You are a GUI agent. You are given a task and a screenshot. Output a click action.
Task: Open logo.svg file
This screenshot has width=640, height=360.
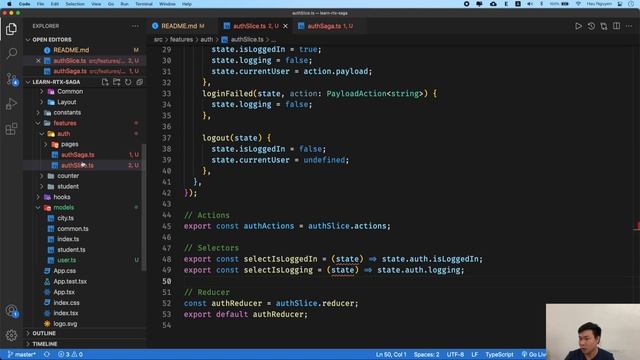[65, 324]
